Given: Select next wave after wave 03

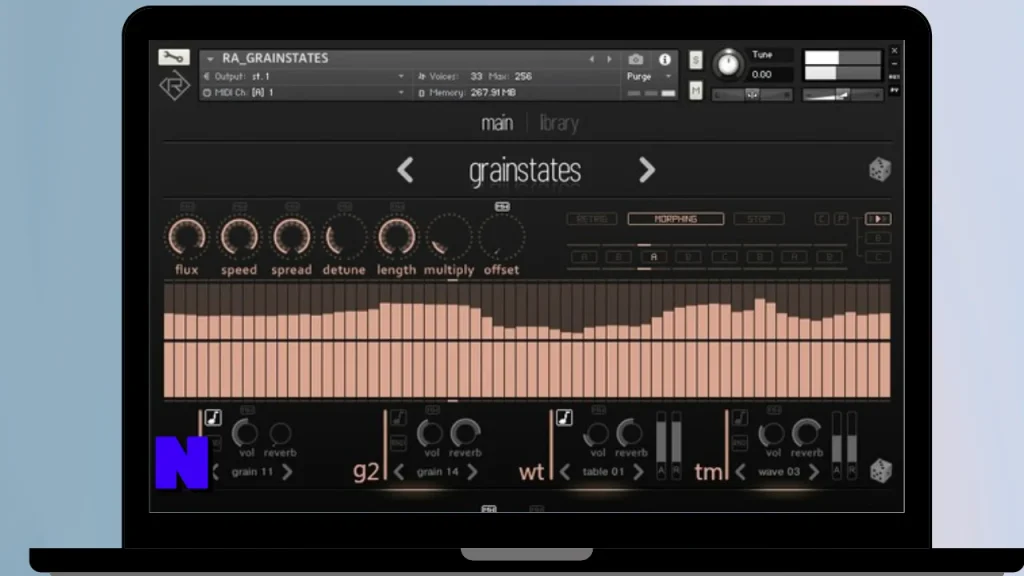Looking at the screenshot, I should [814, 472].
